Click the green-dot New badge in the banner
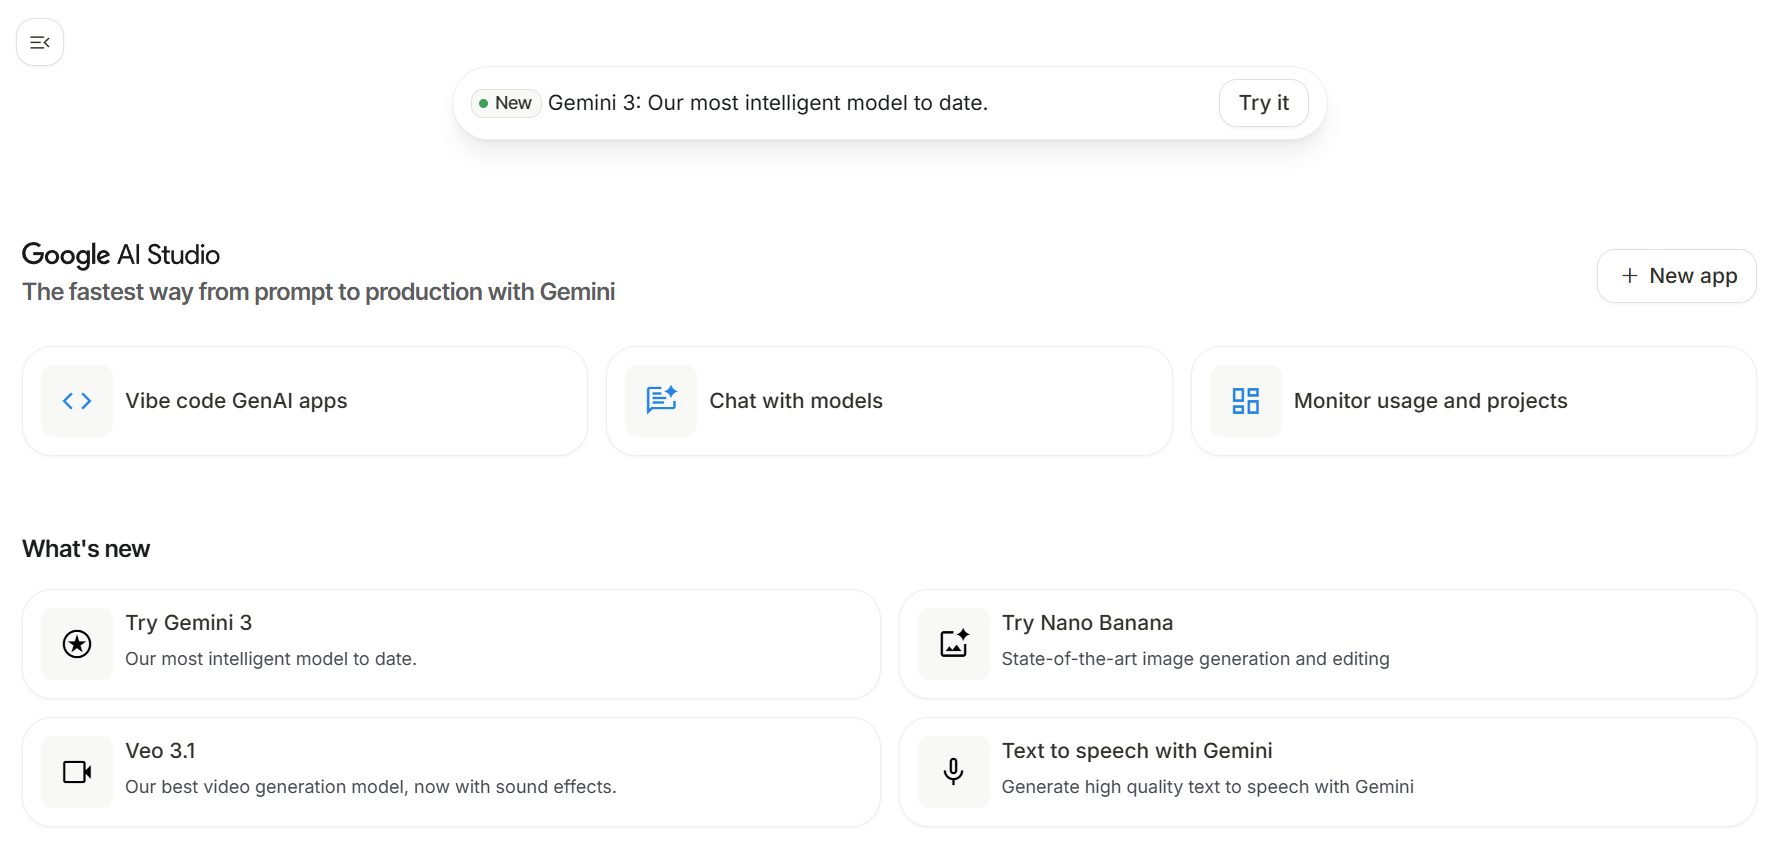The height and width of the screenshot is (846, 1781). (506, 103)
